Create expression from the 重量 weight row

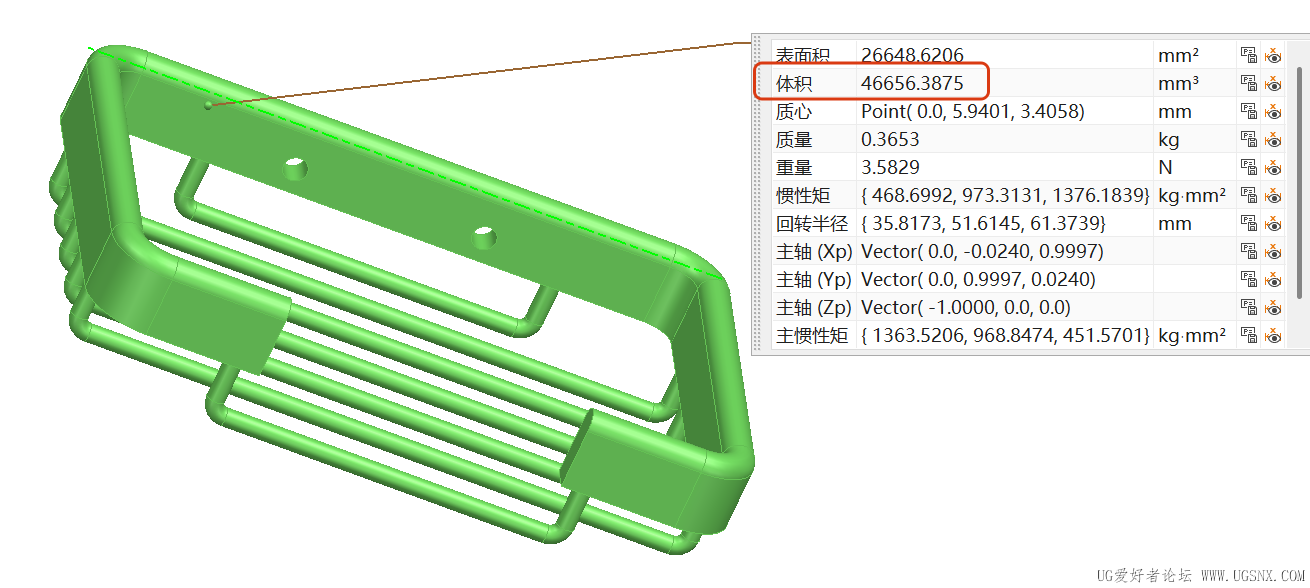point(1250,167)
